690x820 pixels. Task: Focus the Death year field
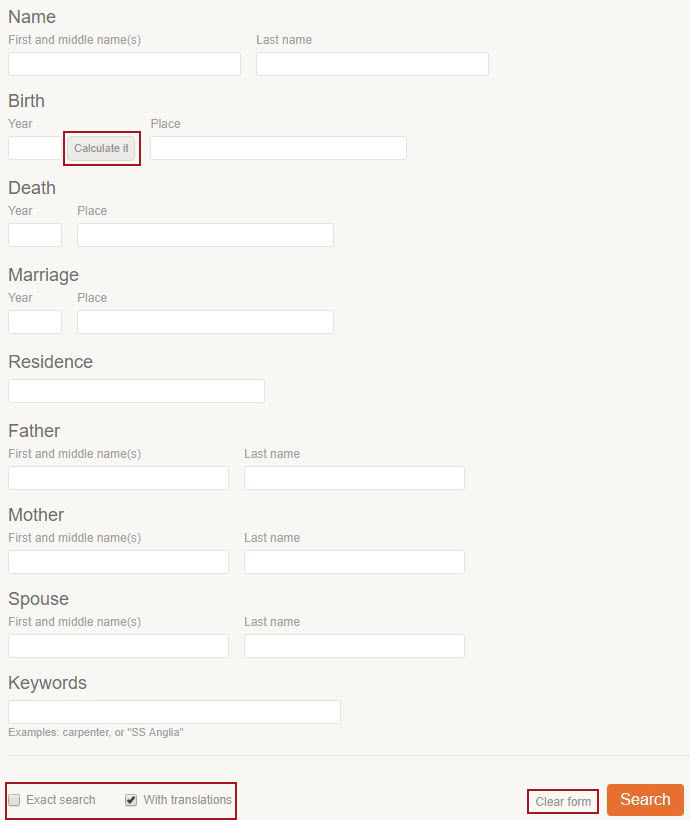(x=35, y=235)
